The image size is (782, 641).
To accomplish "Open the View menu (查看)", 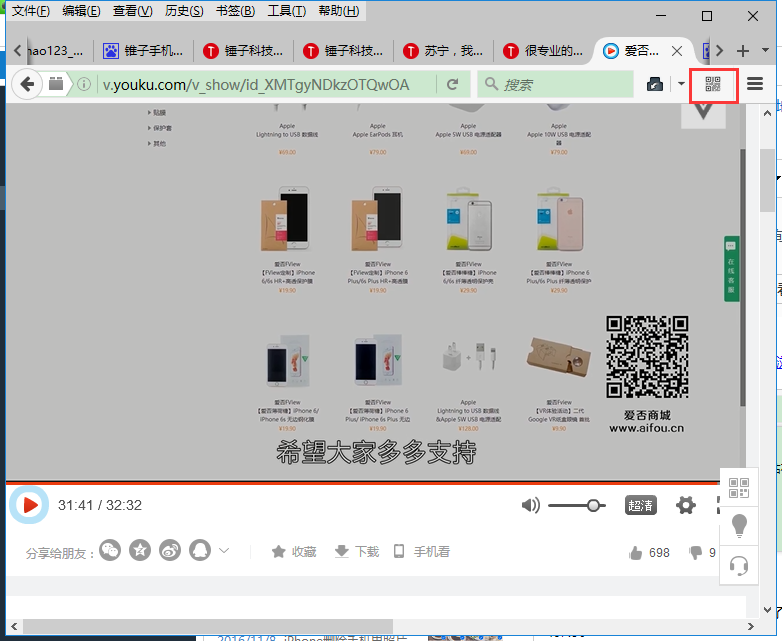I will (132, 10).
